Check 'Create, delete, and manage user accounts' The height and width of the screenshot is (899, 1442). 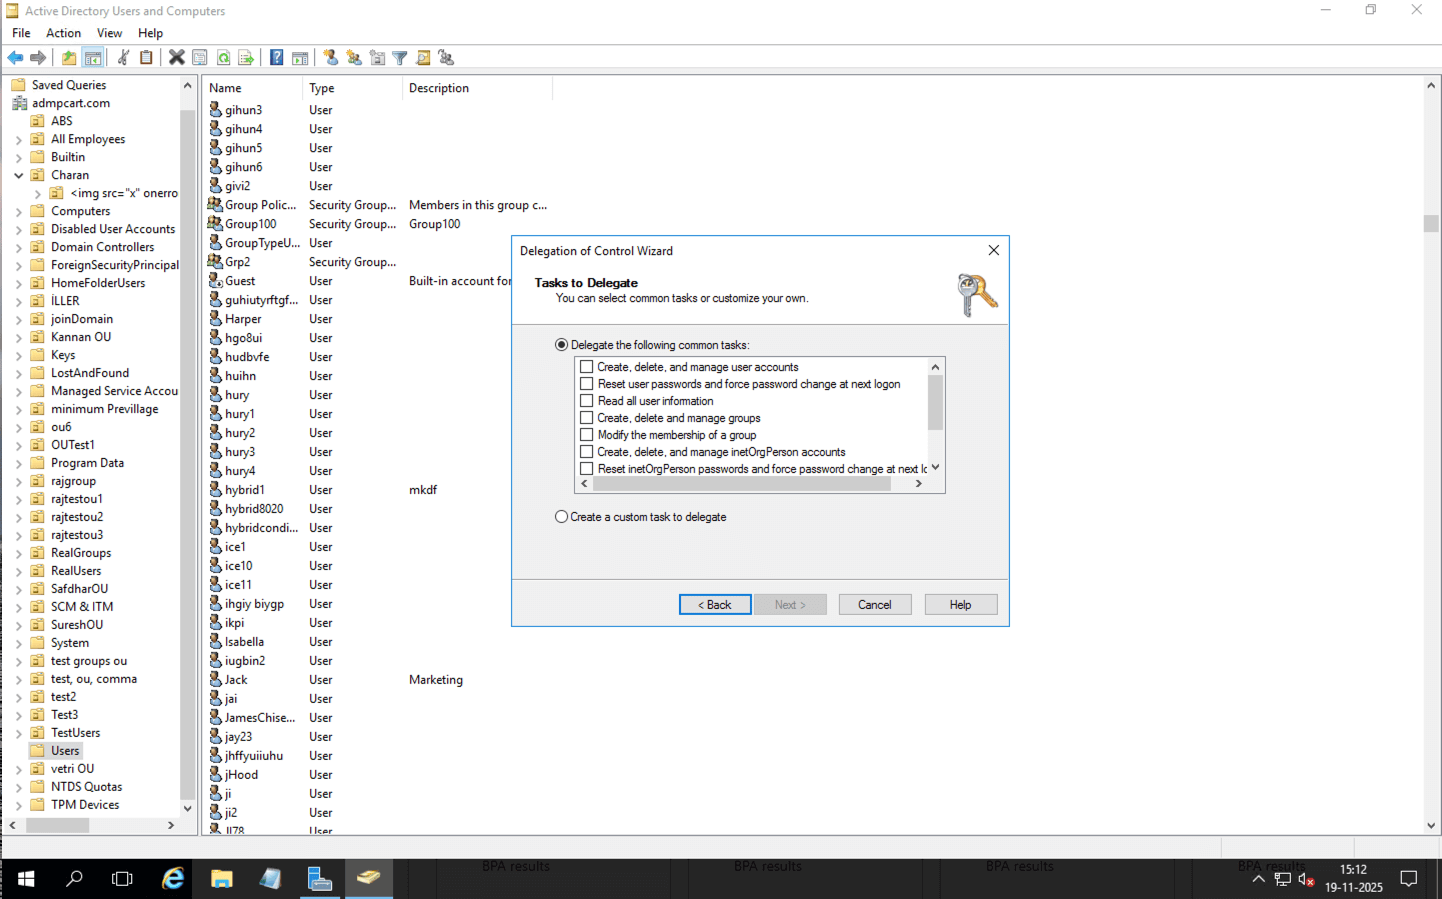click(587, 367)
